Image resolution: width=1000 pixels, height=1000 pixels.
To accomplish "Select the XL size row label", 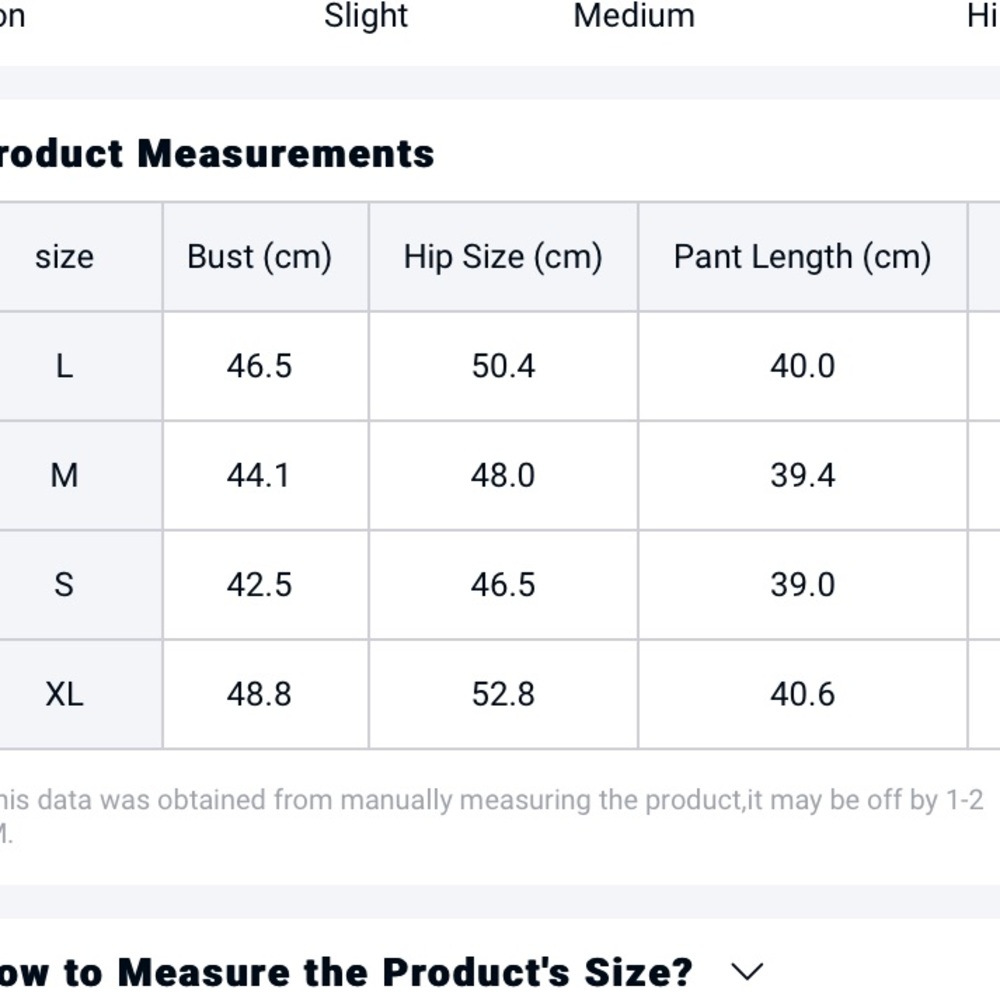I will point(64,694).
